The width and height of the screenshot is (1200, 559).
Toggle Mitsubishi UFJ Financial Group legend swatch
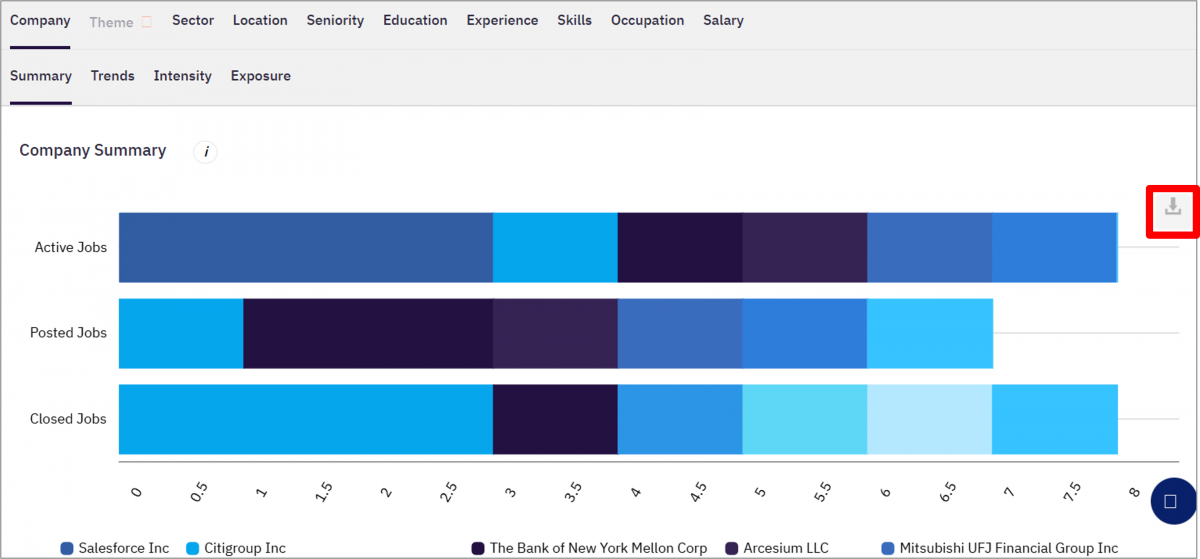click(888, 548)
